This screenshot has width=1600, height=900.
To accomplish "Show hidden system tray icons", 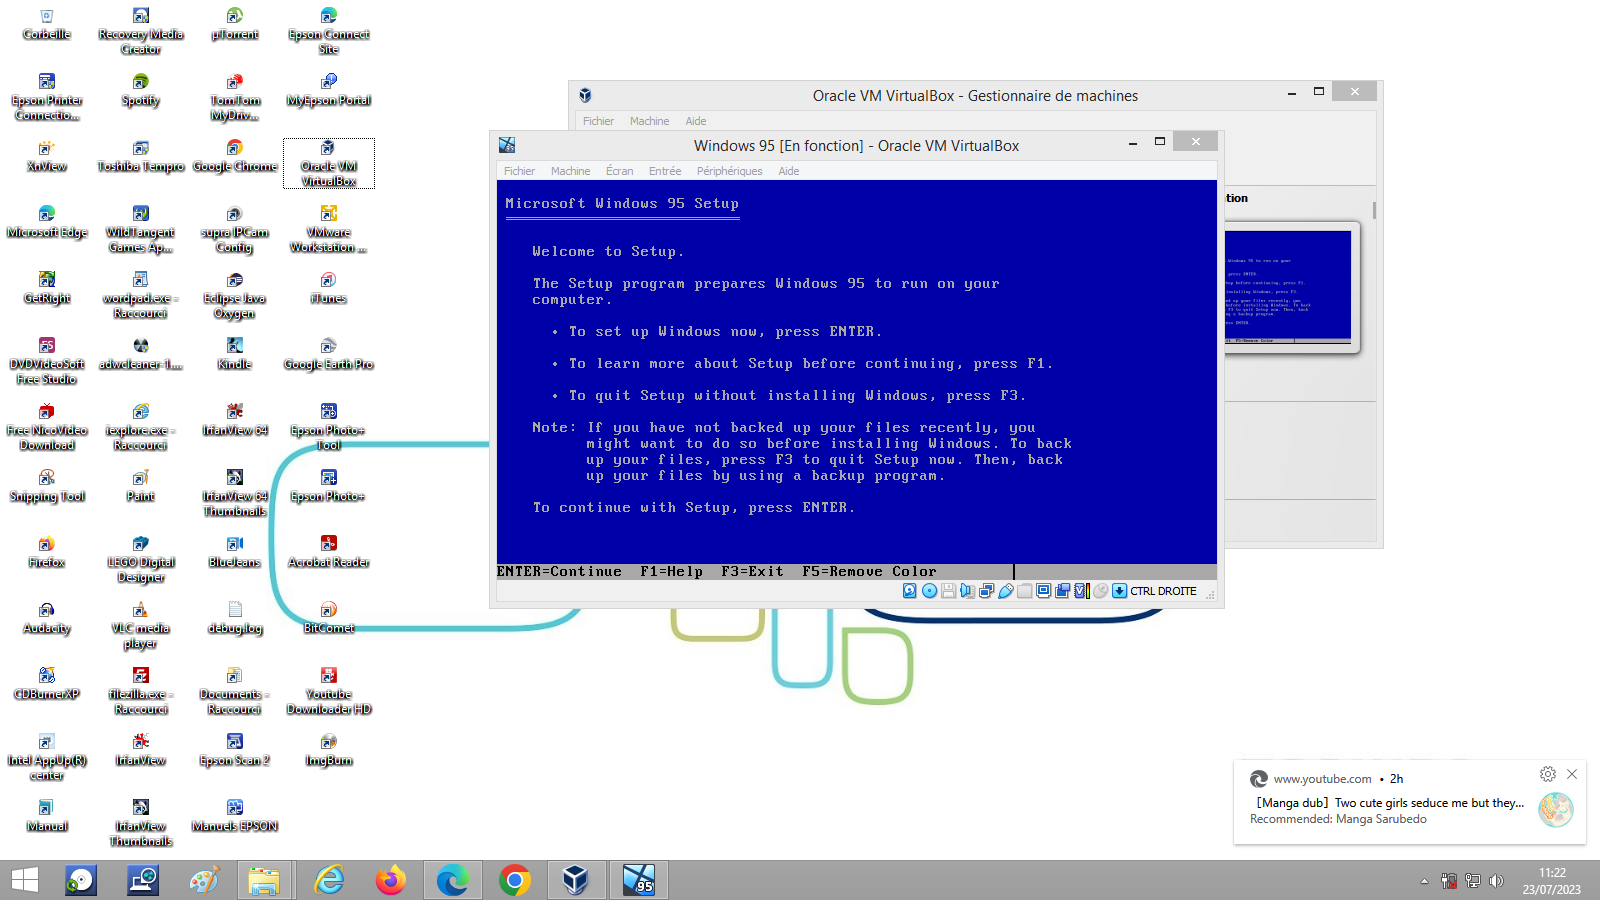I will coord(1424,881).
